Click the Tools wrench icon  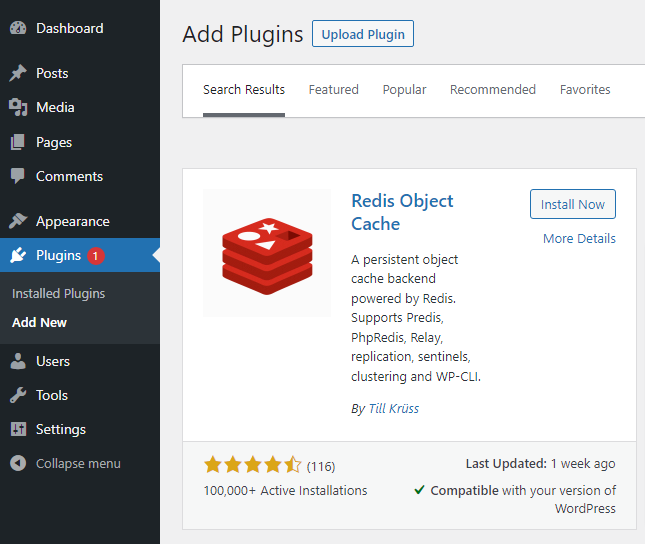click(x=18, y=395)
